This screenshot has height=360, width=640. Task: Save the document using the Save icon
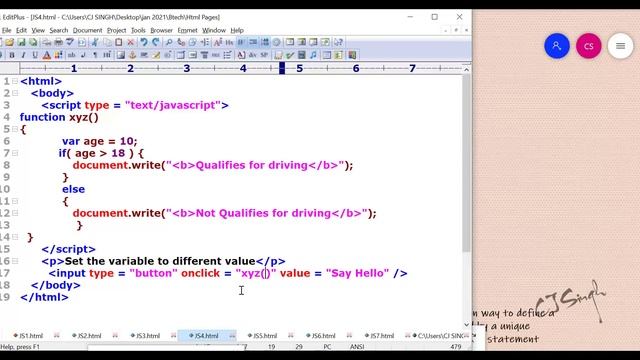click(x=21, y=42)
